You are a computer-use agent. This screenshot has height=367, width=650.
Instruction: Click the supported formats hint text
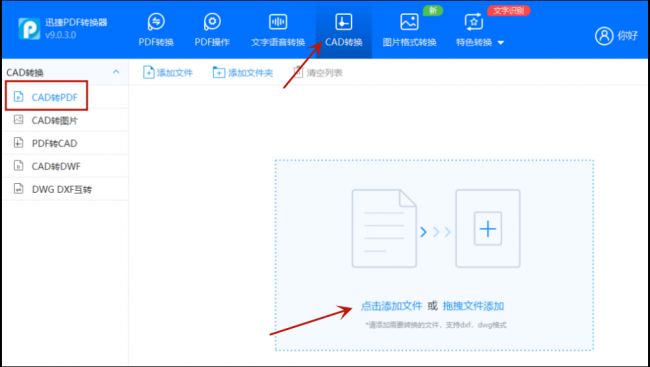(x=436, y=325)
